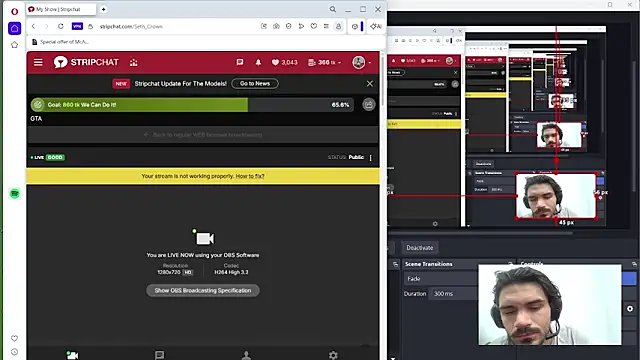Pop out the dock left of Scene Transitions
Screen dimensions: 640x360
(x=395, y=264)
